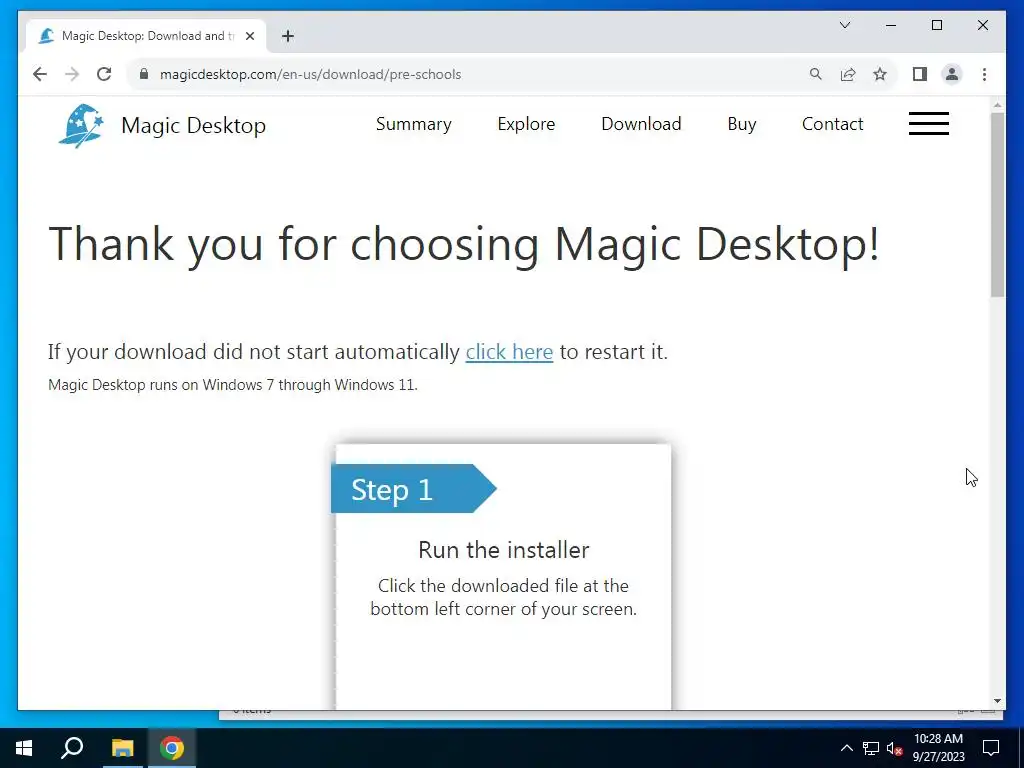Show hidden system tray icons
Image resolution: width=1024 pixels, height=768 pixels.
pyautogui.click(x=846, y=748)
